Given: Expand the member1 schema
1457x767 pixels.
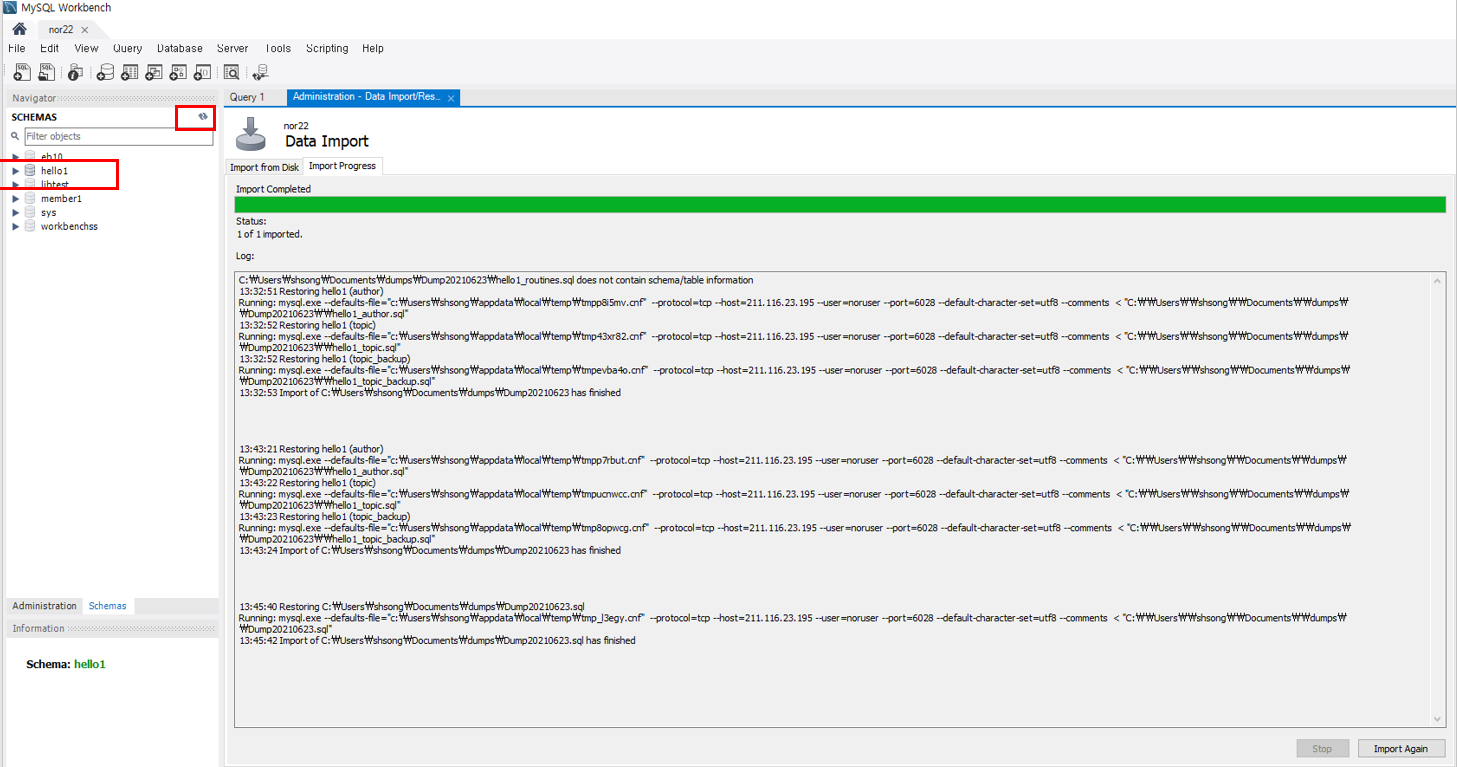Looking at the screenshot, I should point(15,199).
